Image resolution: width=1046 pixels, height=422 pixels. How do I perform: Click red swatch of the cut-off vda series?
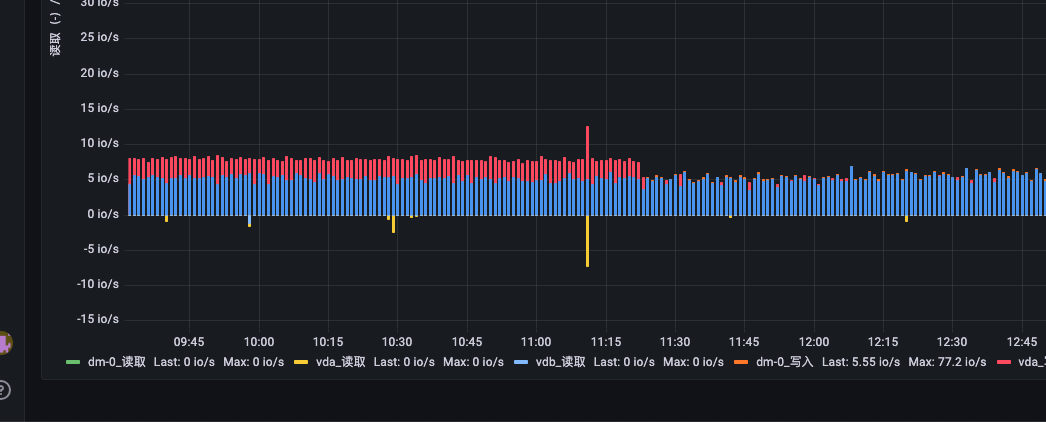pyautogui.click(x=1004, y=362)
